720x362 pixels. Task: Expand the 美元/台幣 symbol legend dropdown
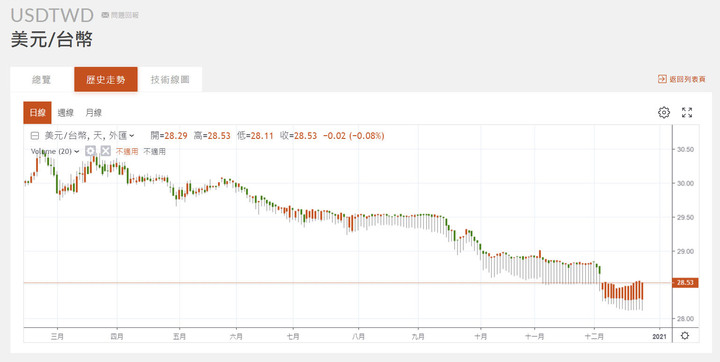132,136
